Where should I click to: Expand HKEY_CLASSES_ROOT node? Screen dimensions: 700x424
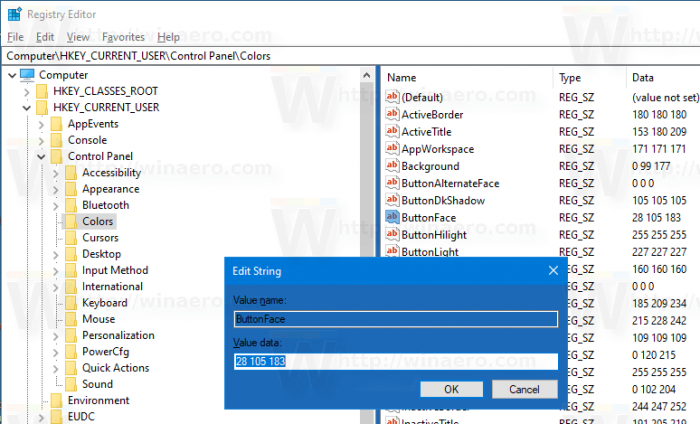(26, 91)
